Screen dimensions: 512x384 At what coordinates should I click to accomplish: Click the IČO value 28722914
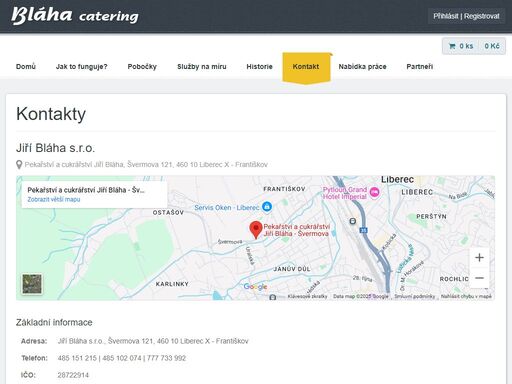pyautogui.click(x=73, y=375)
